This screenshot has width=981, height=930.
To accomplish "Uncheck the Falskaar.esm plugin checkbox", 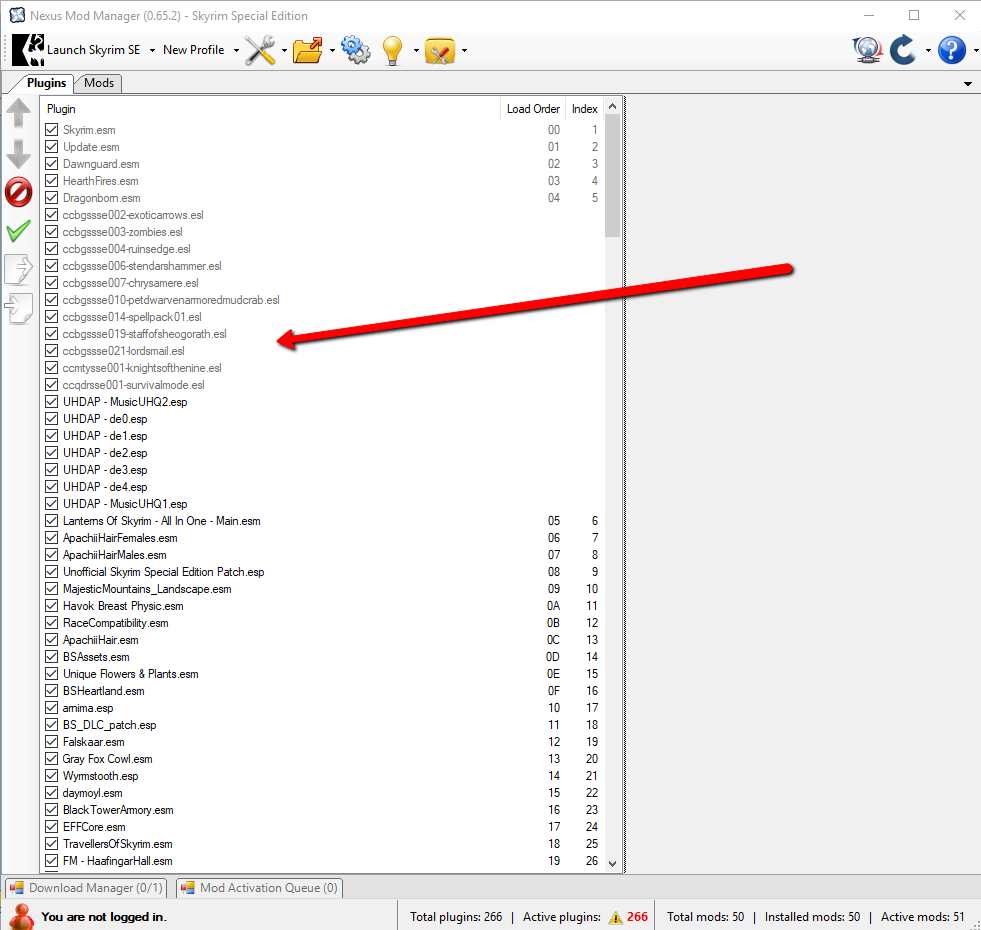I will tap(52, 742).
